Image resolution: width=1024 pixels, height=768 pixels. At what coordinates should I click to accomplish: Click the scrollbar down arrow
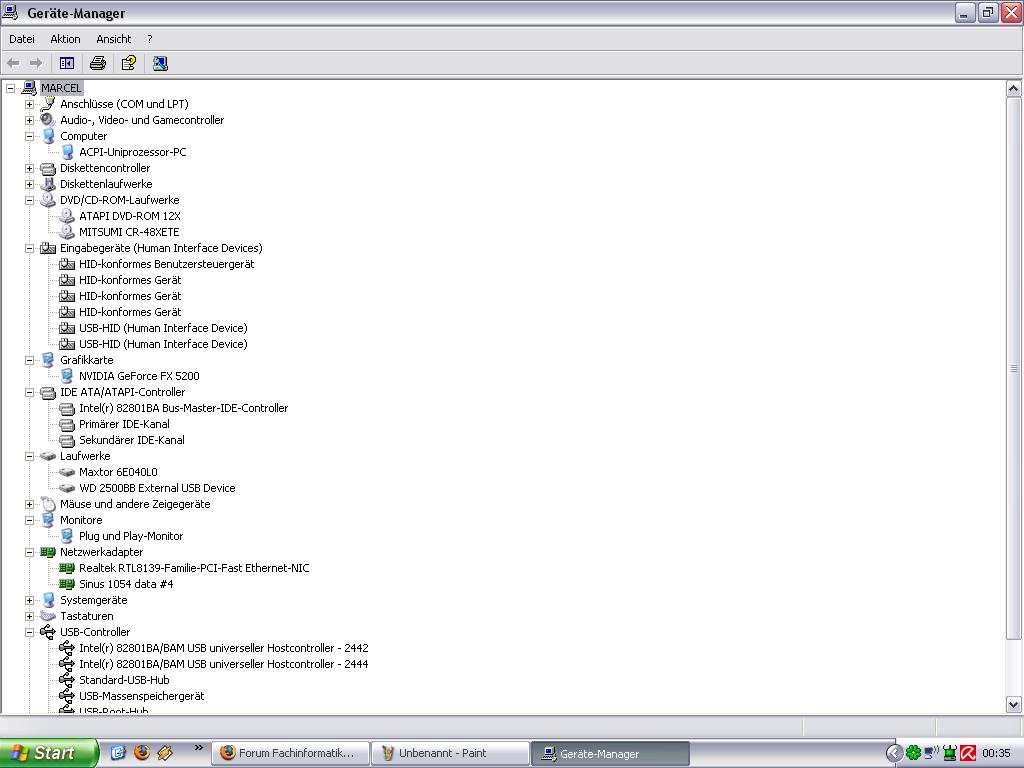click(x=1014, y=705)
